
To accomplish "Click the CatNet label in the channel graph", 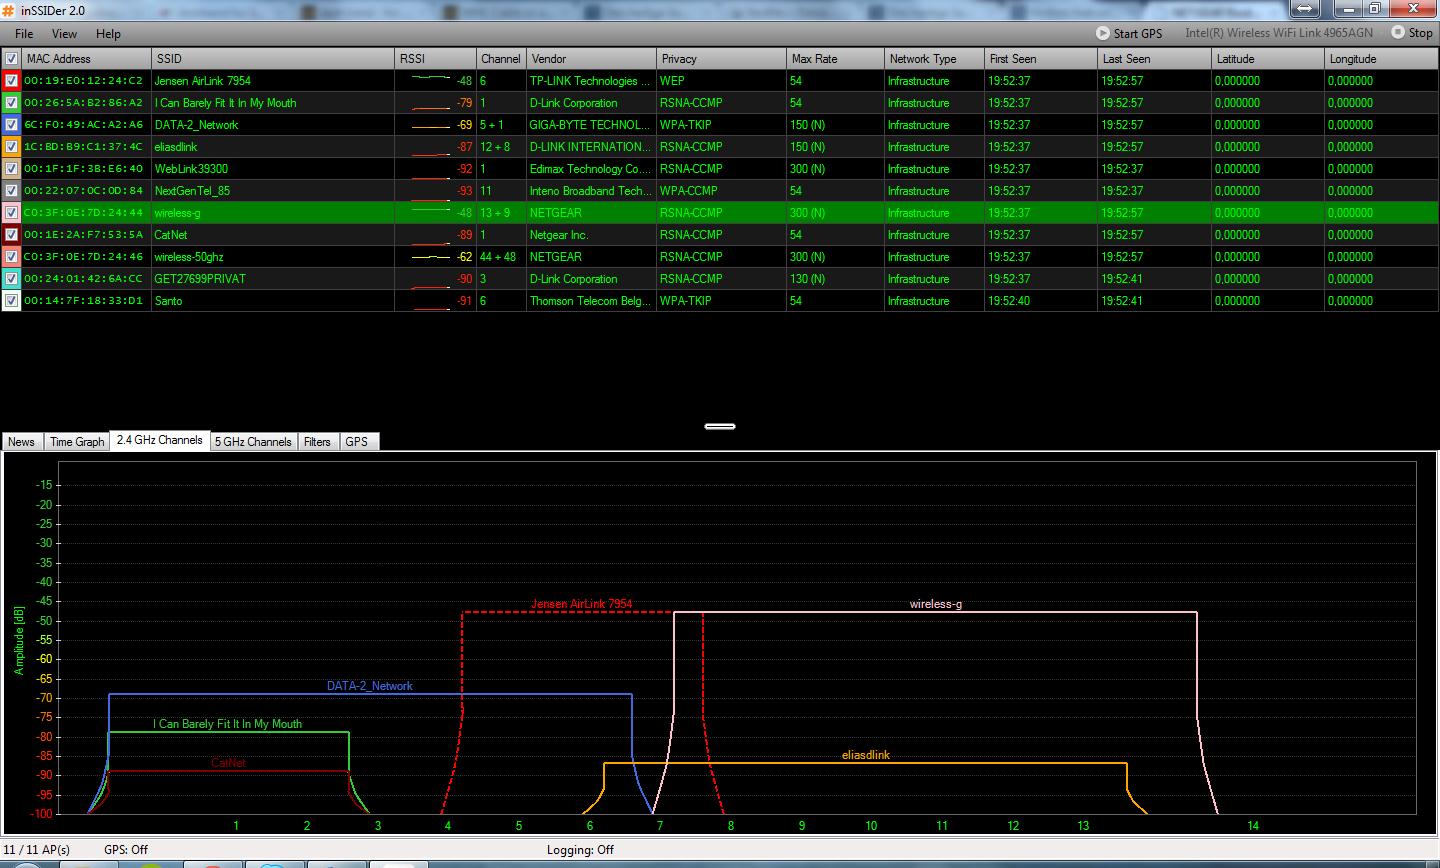I will click(228, 763).
